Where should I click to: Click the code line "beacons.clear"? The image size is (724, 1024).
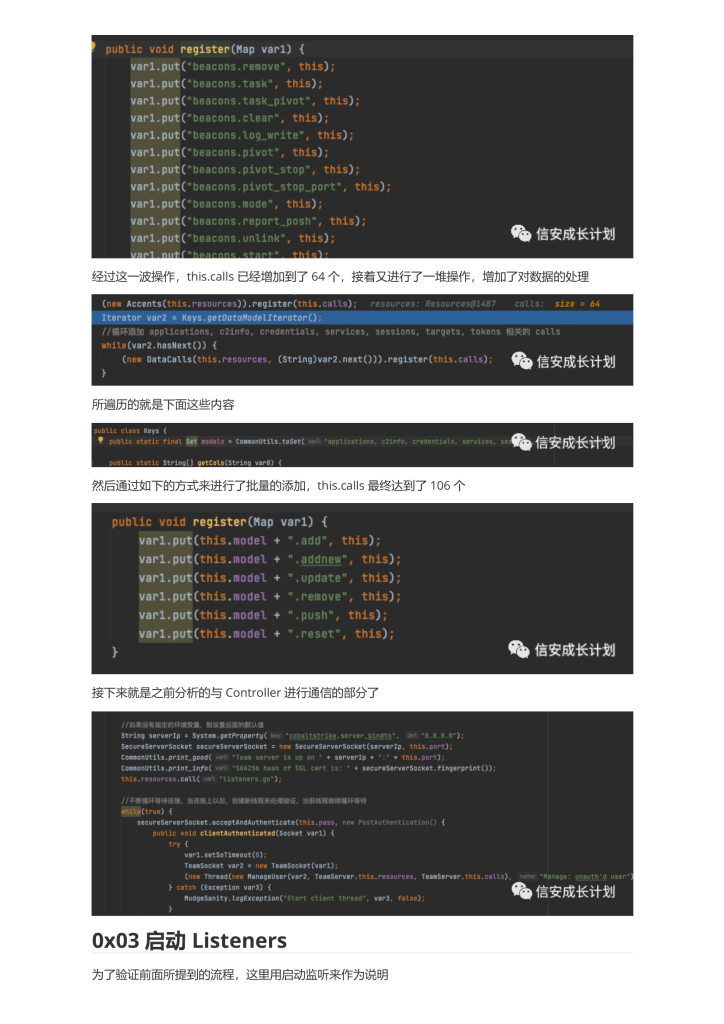pyautogui.click(x=229, y=118)
